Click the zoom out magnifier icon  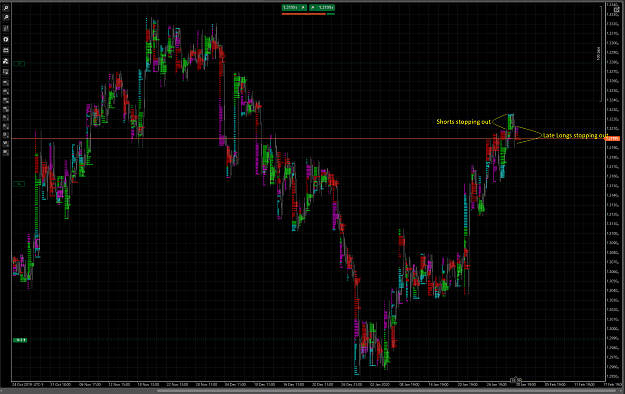pos(6,18)
